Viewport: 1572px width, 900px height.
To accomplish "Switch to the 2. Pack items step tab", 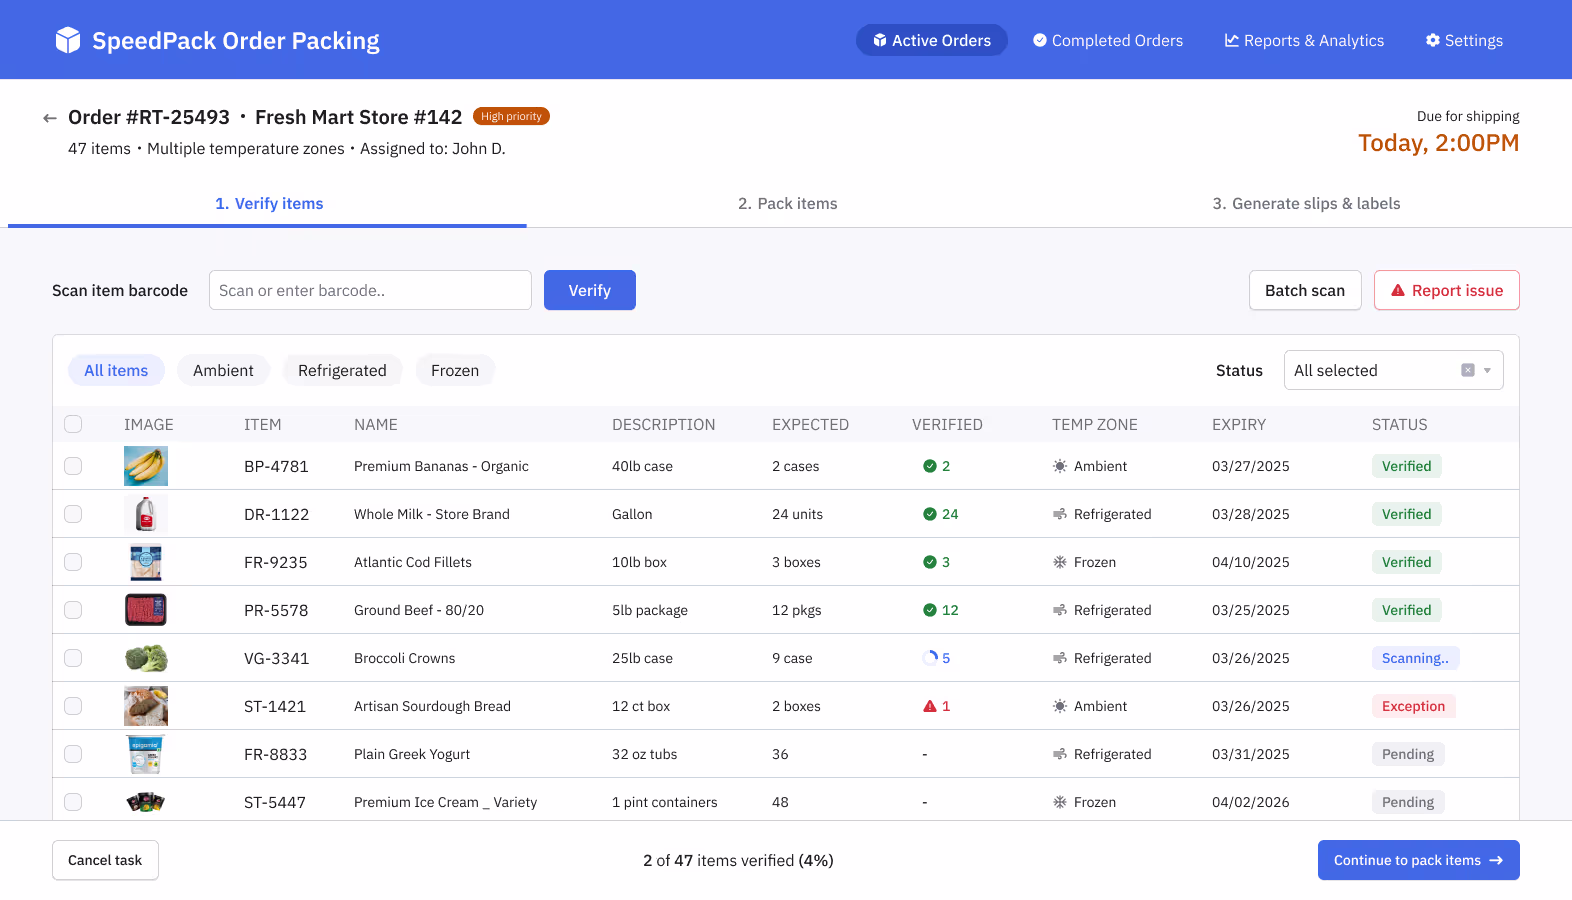I will tap(787, 204).
